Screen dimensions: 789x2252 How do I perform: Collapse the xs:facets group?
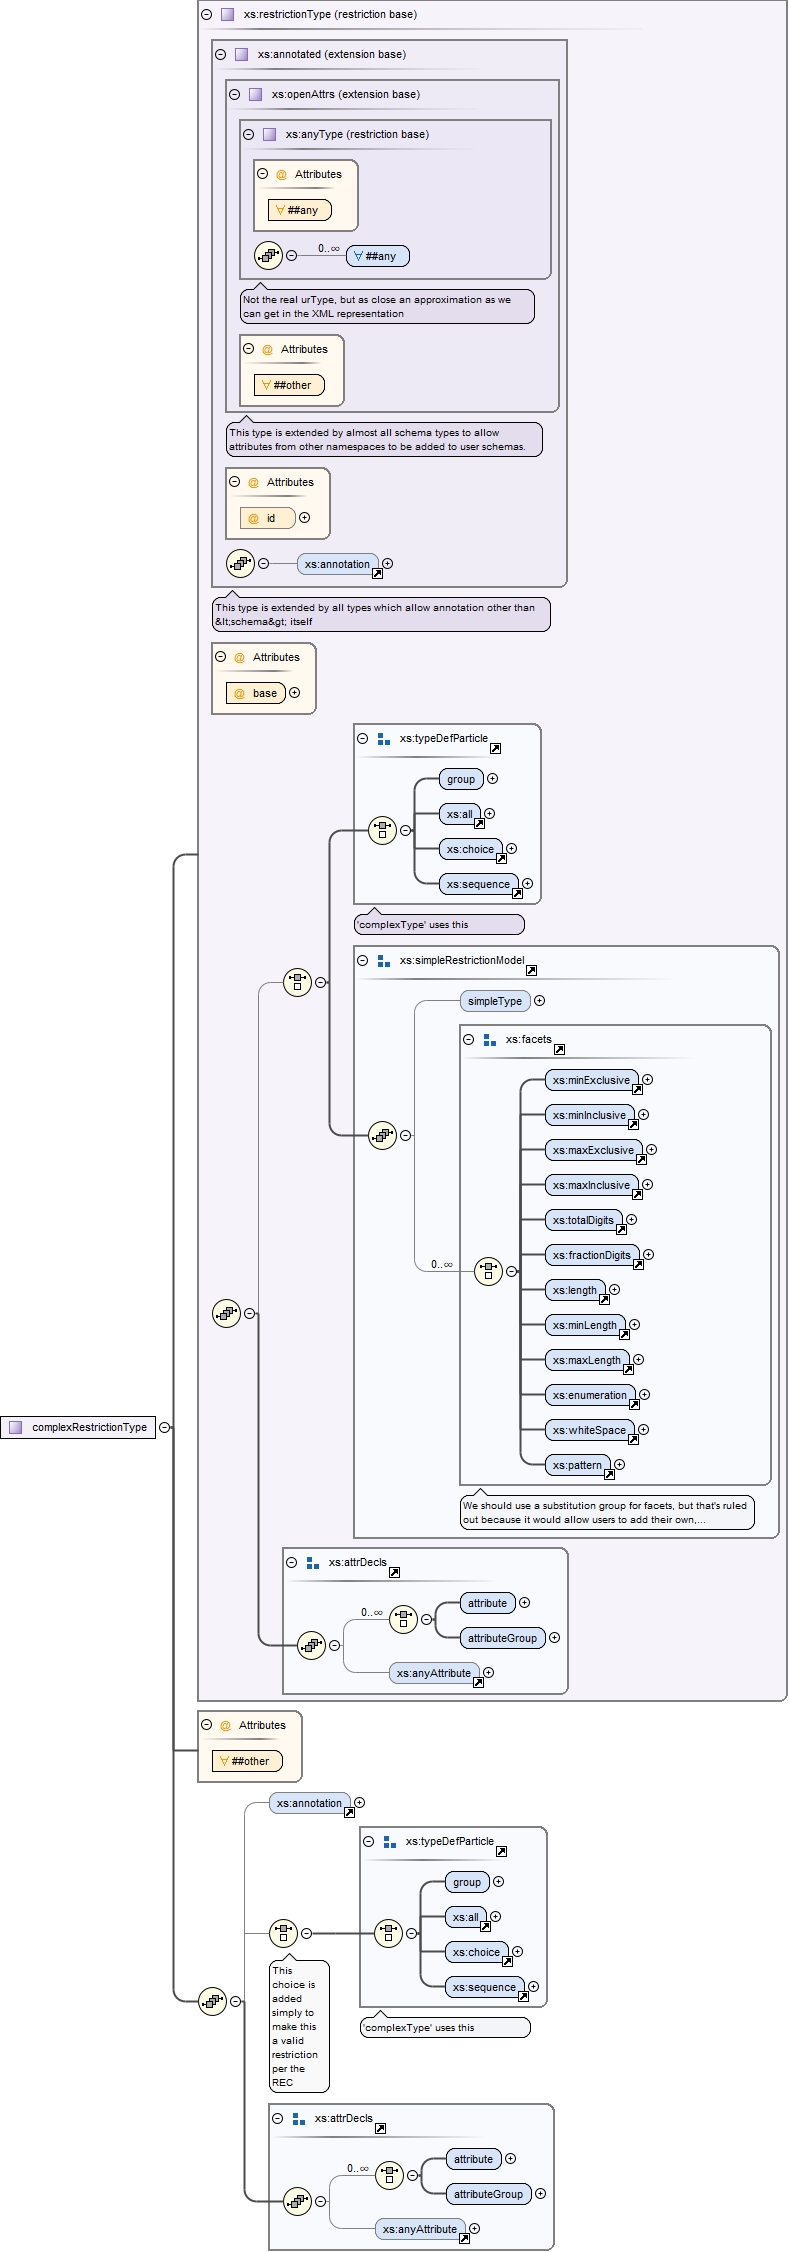469,1039
